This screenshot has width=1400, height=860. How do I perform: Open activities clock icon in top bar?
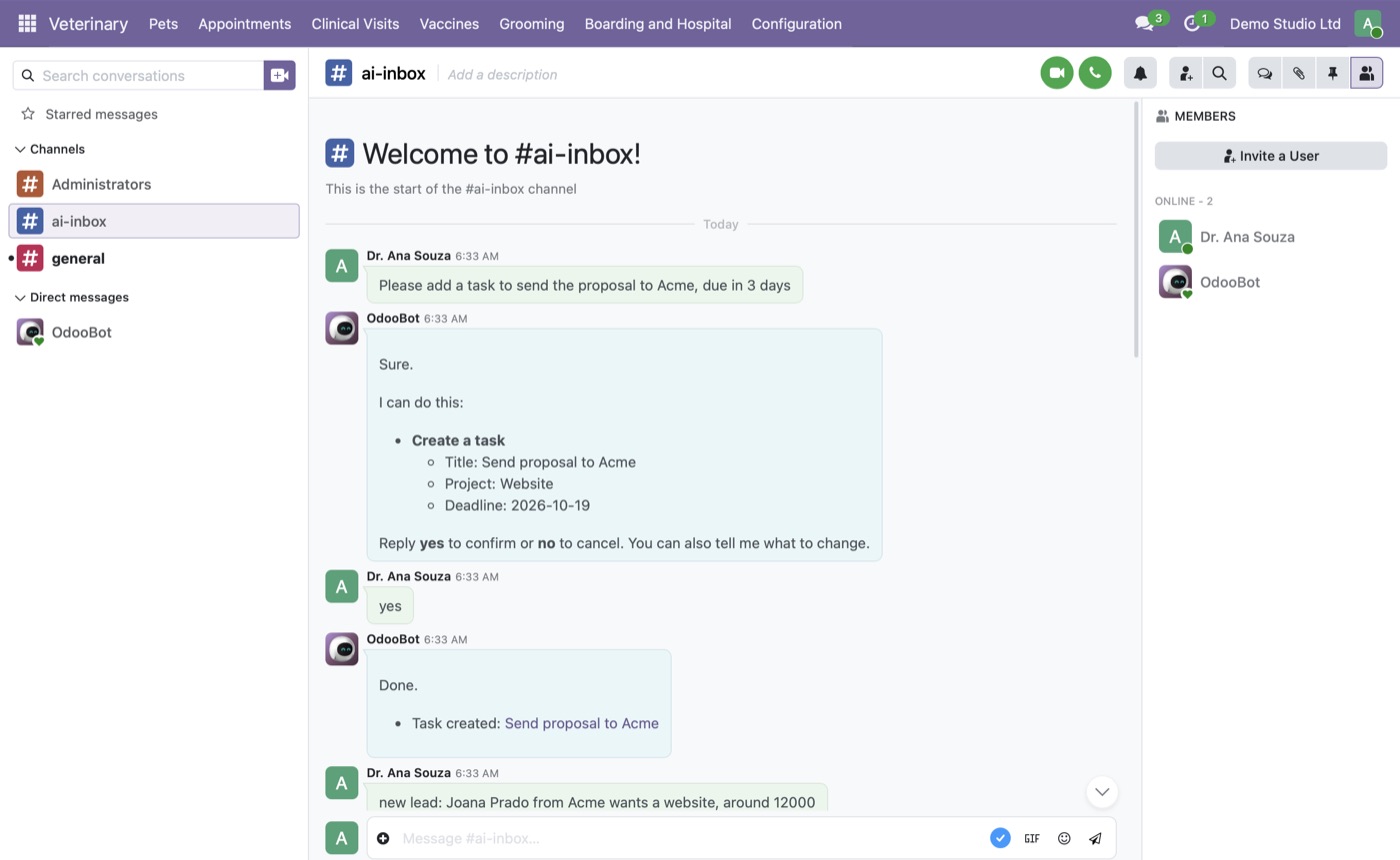1192,23
